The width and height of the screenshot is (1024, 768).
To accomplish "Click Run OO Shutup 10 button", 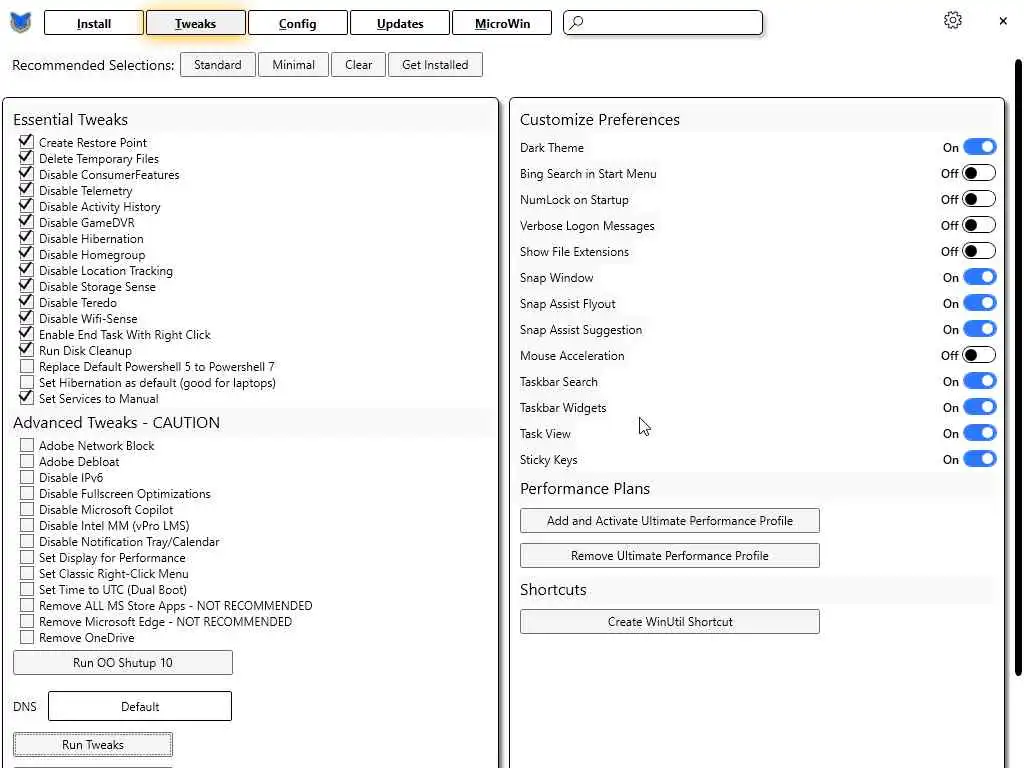I will click(123, 662).
